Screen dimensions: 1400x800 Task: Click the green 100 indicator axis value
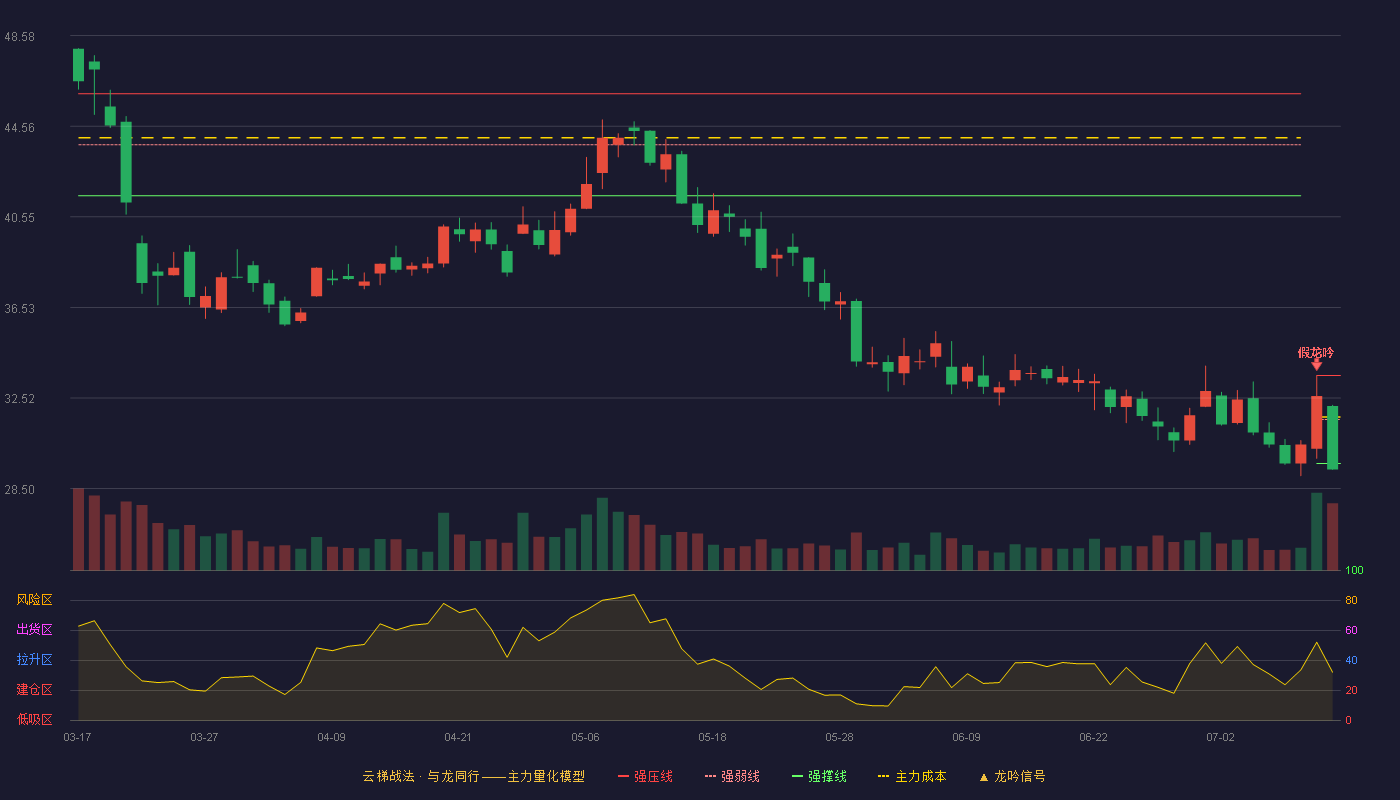(x=1354, y=571)
